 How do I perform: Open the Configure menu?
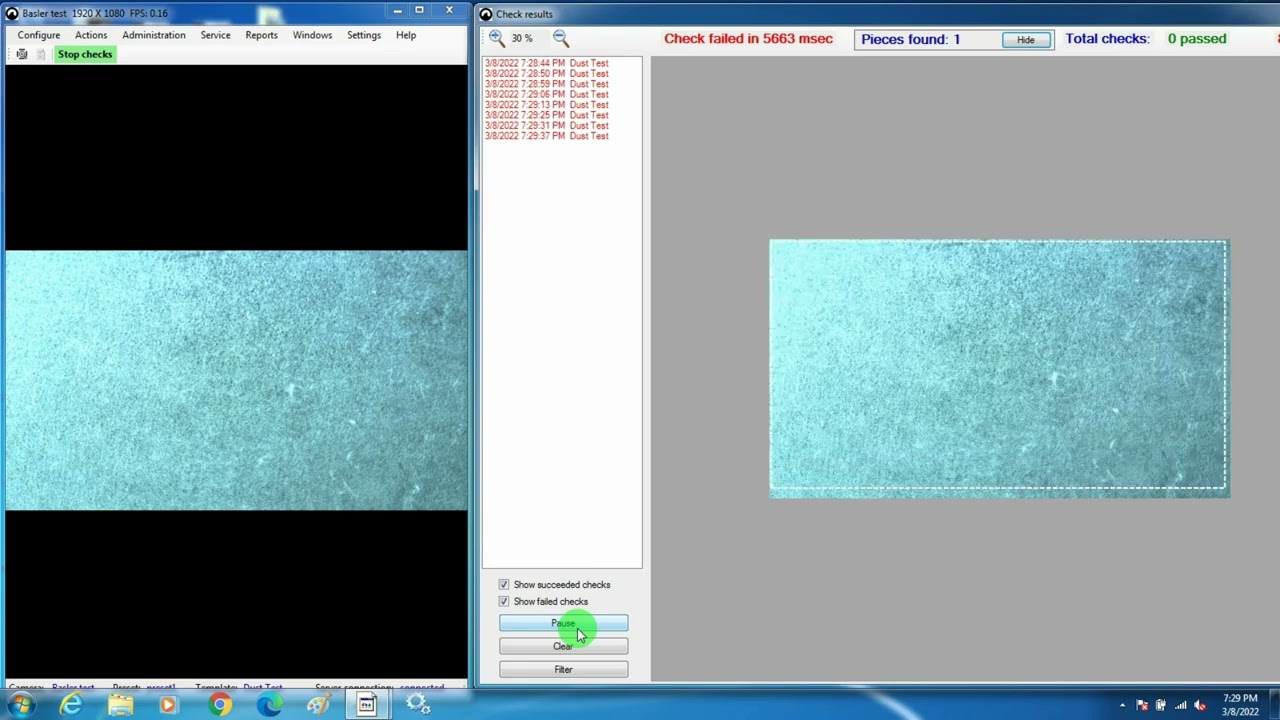(x=39, y=35)
